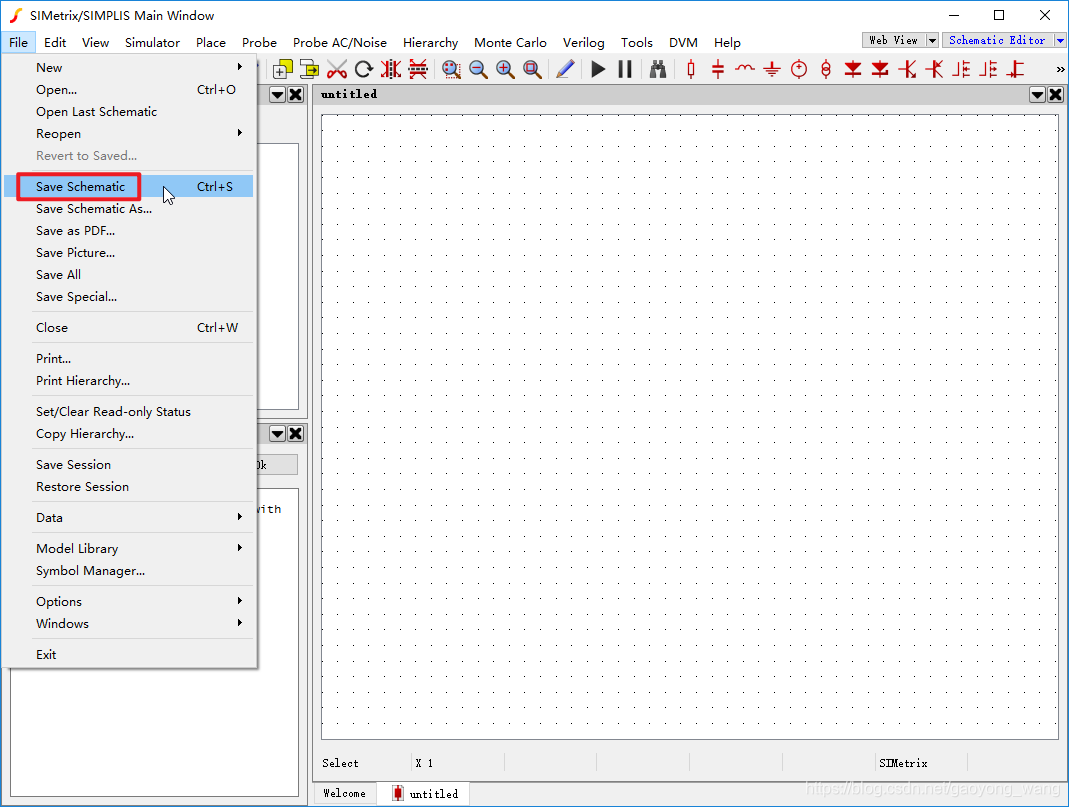Choose Open Last Schematic
The image size is (1069, 807).
click(129, 112)
